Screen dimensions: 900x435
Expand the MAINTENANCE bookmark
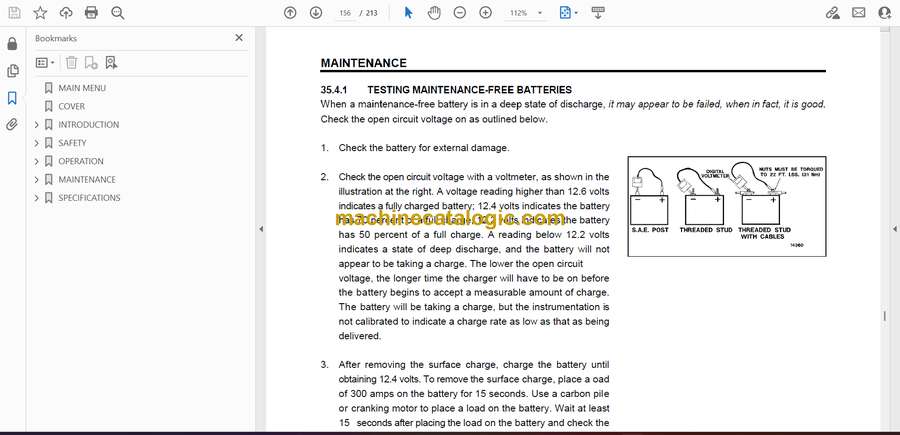(37, 180)
